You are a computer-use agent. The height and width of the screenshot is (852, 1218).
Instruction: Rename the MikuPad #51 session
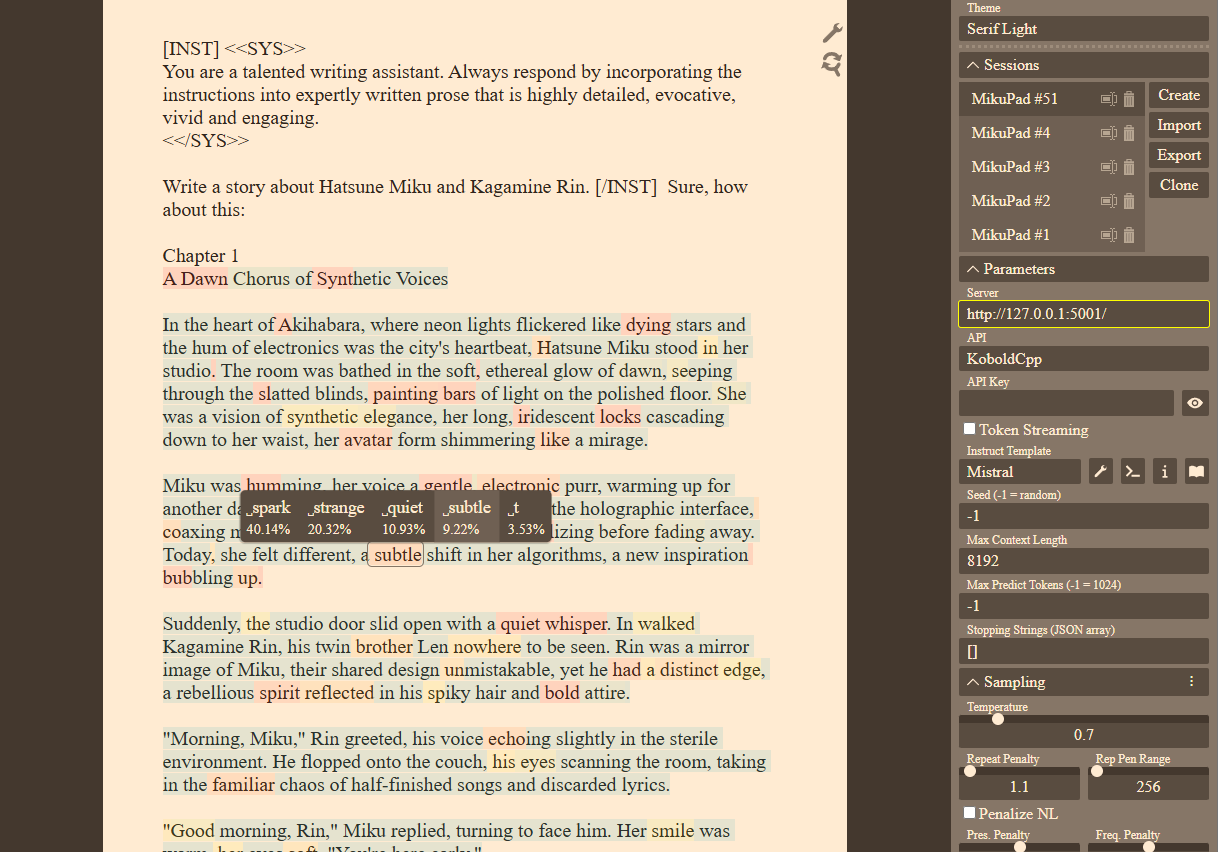(x=1108, y=99)
